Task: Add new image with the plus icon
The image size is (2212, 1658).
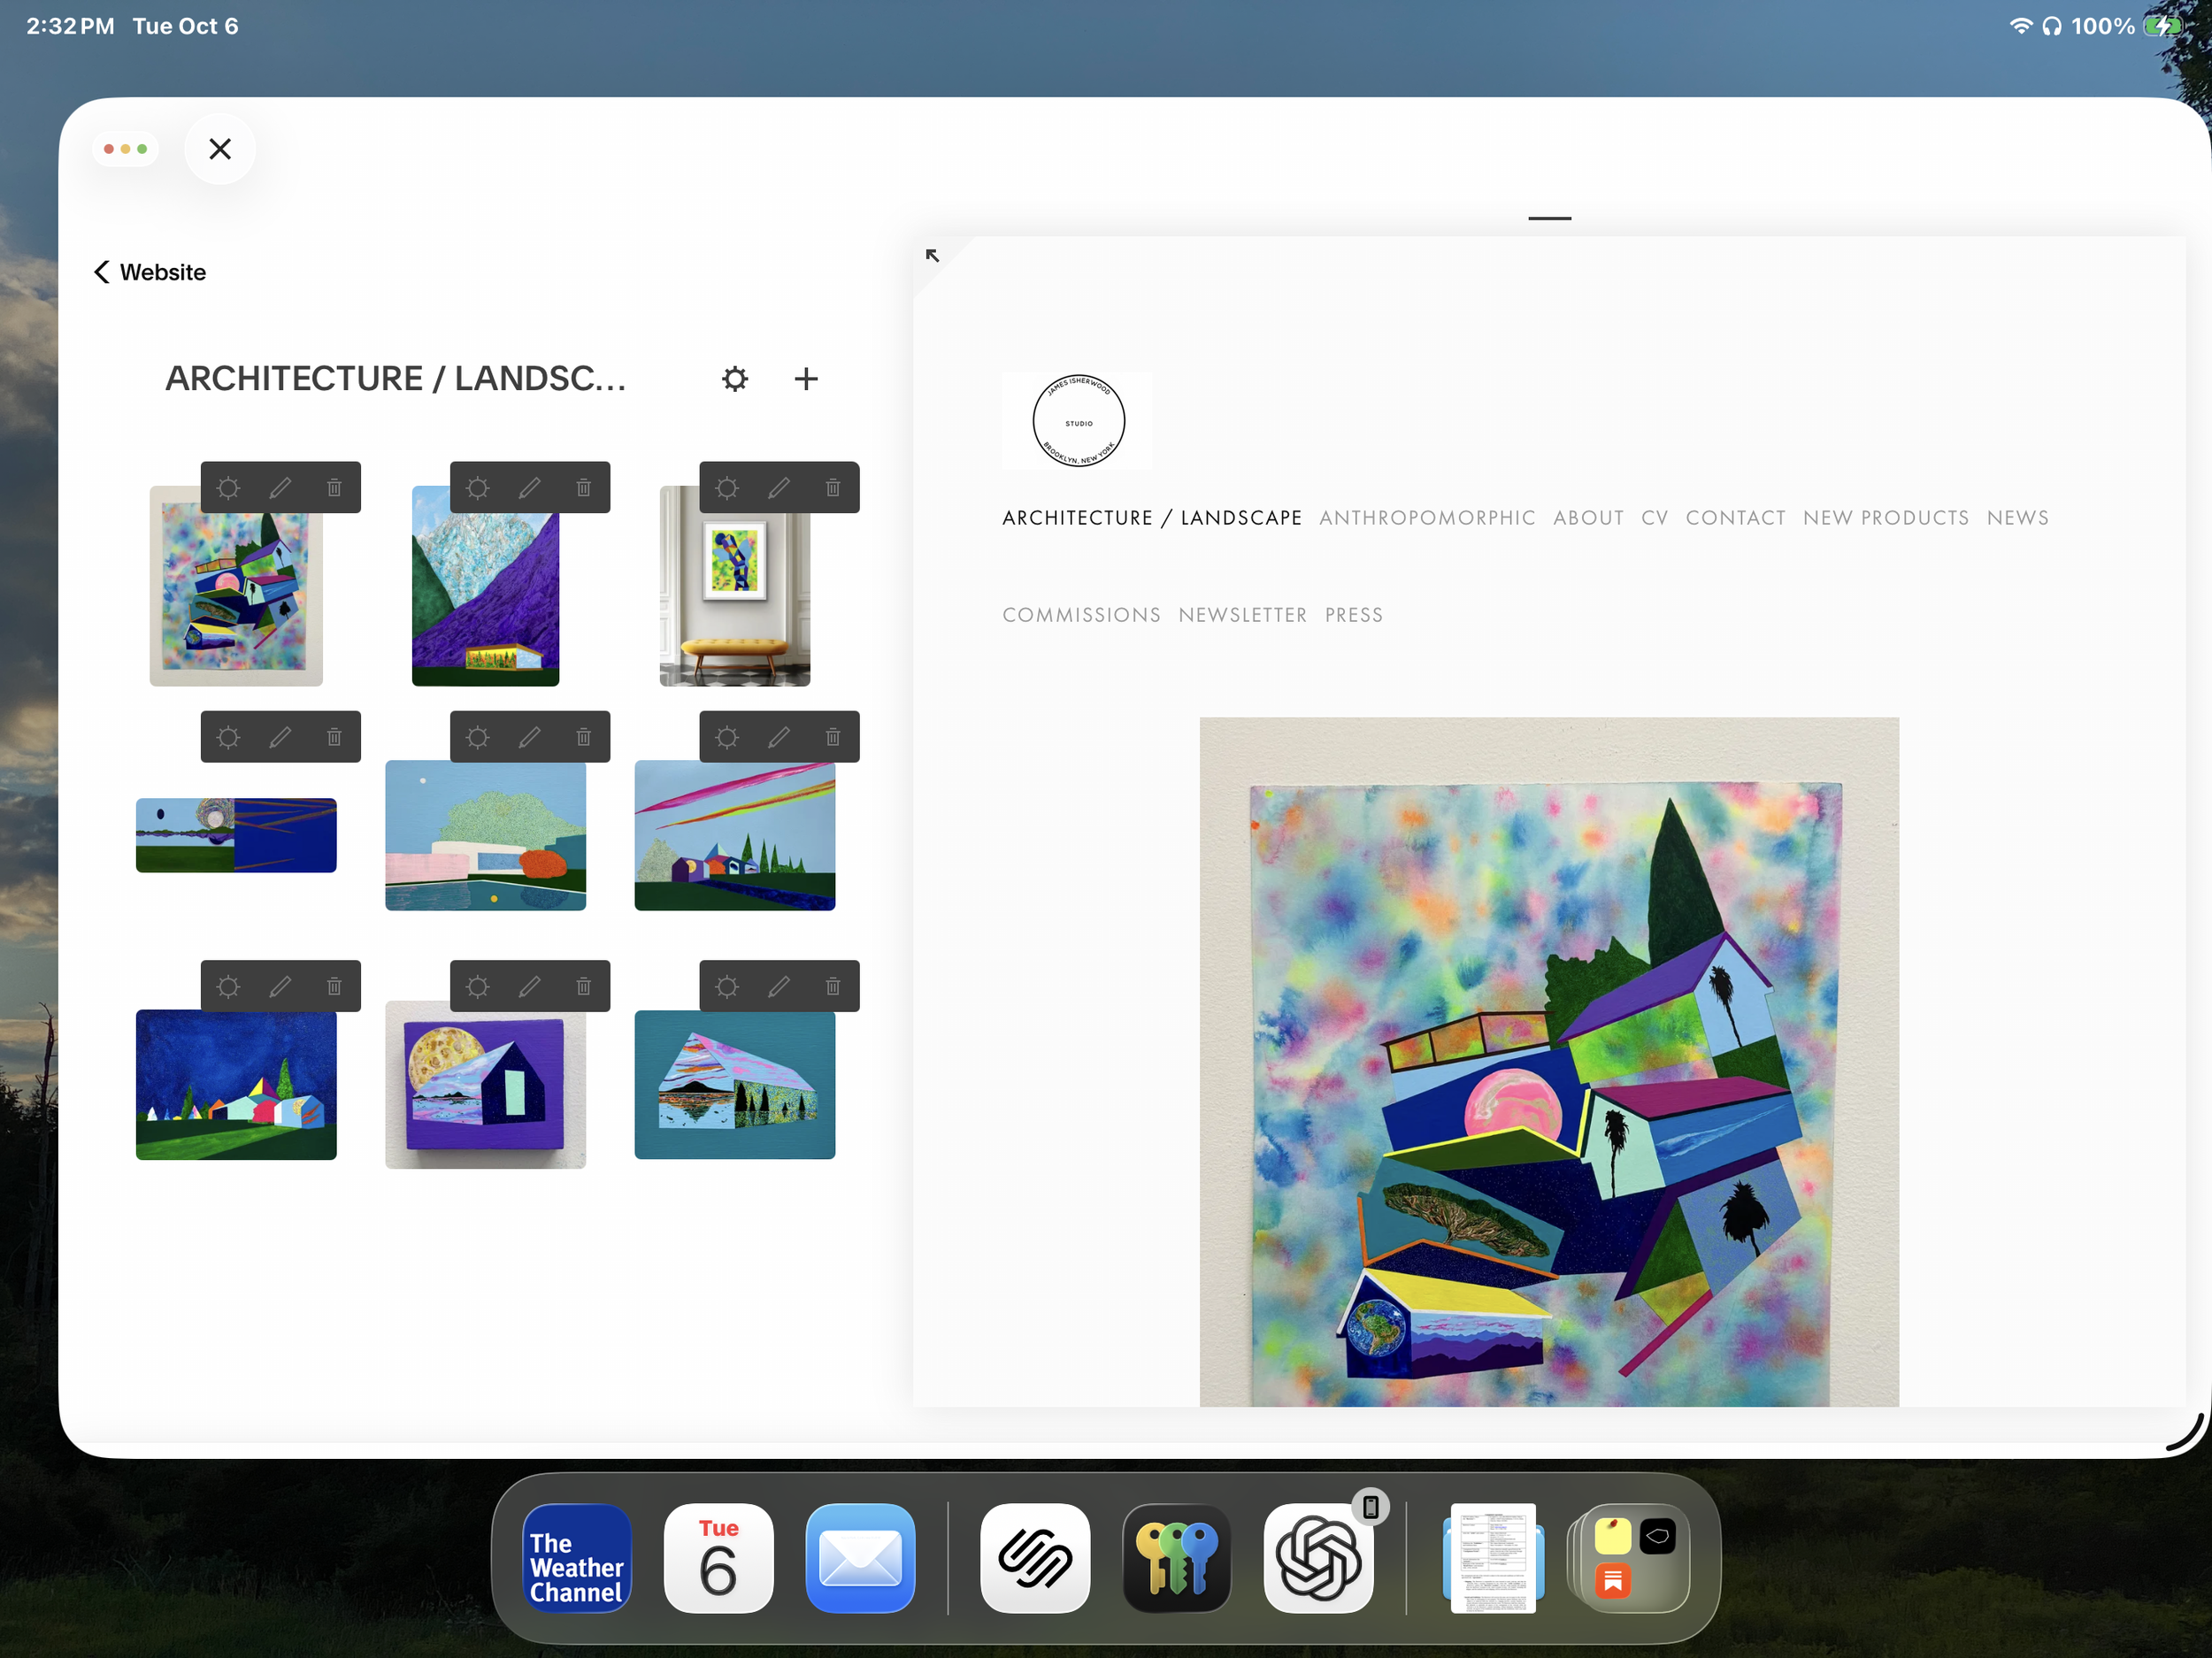Action: (806, 379)
